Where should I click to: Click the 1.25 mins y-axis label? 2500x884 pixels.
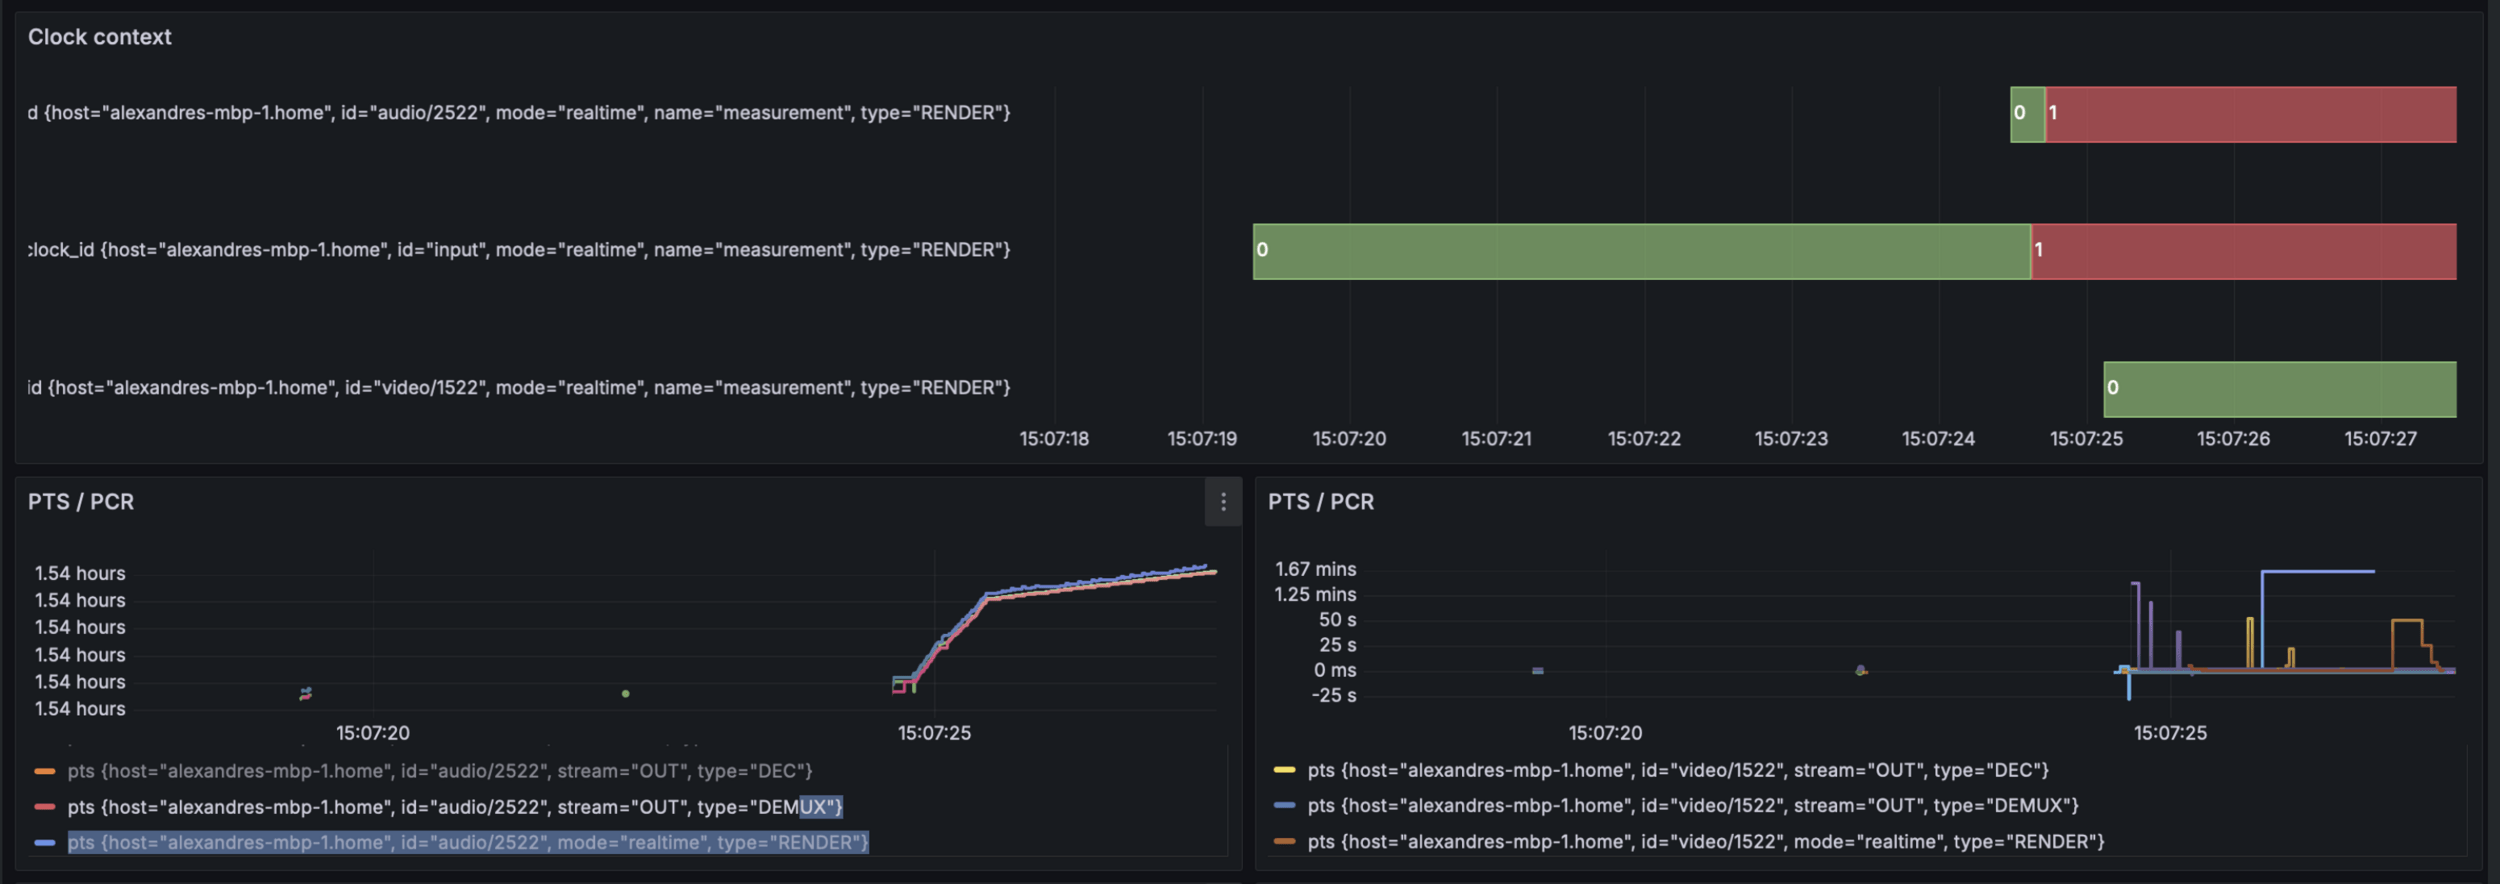(1315, 595)
